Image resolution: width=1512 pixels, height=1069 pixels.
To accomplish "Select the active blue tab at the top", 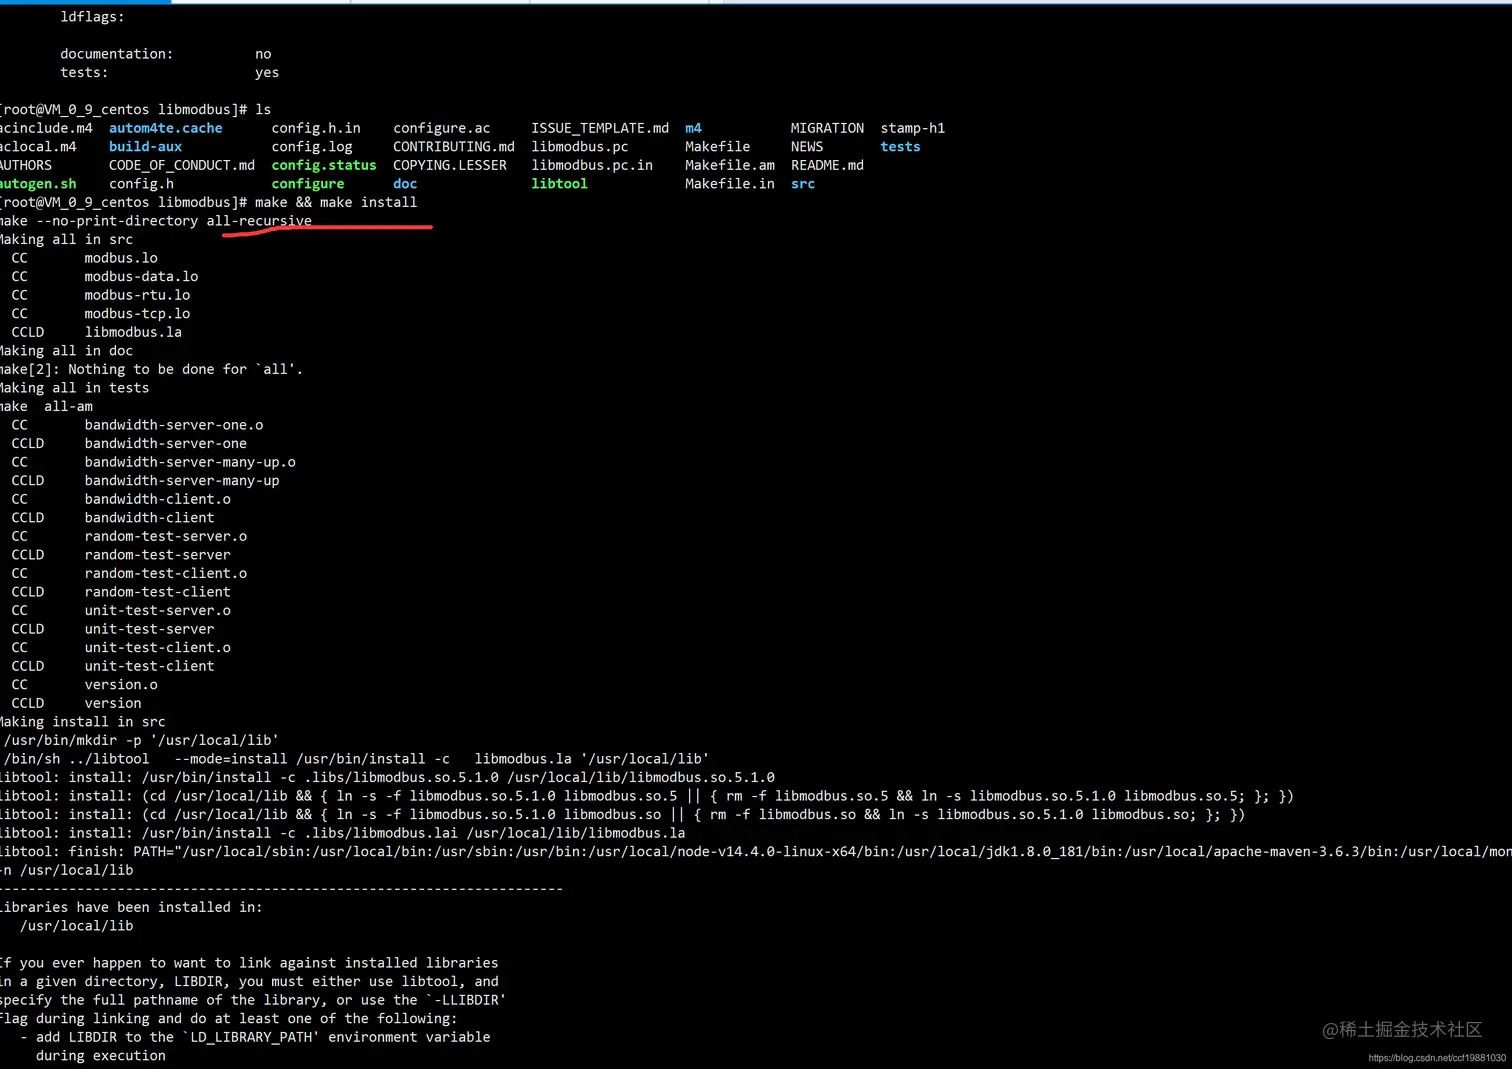I will (85, 4).
